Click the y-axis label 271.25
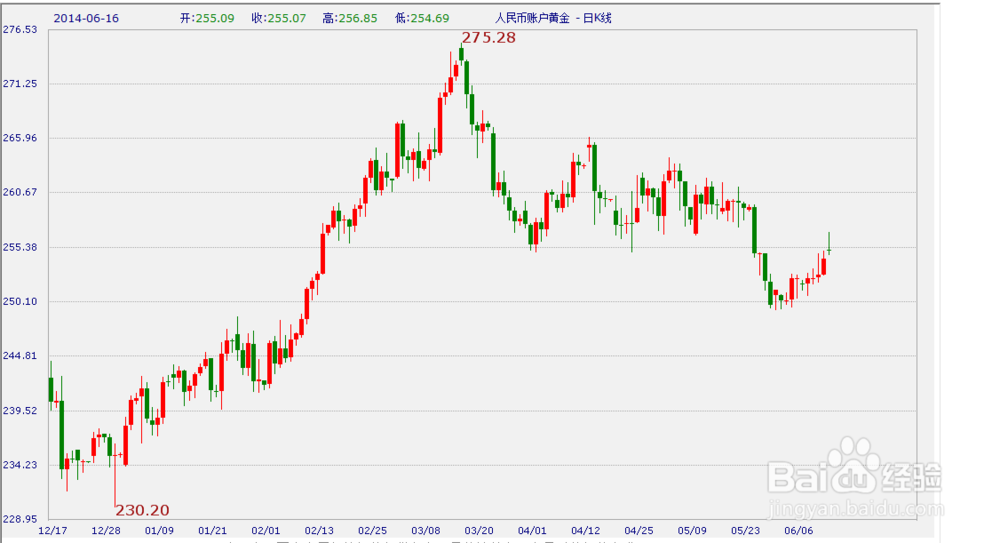Image resolution: width=1000 pixels, height=543 pixels. click(x=20, y=84)
